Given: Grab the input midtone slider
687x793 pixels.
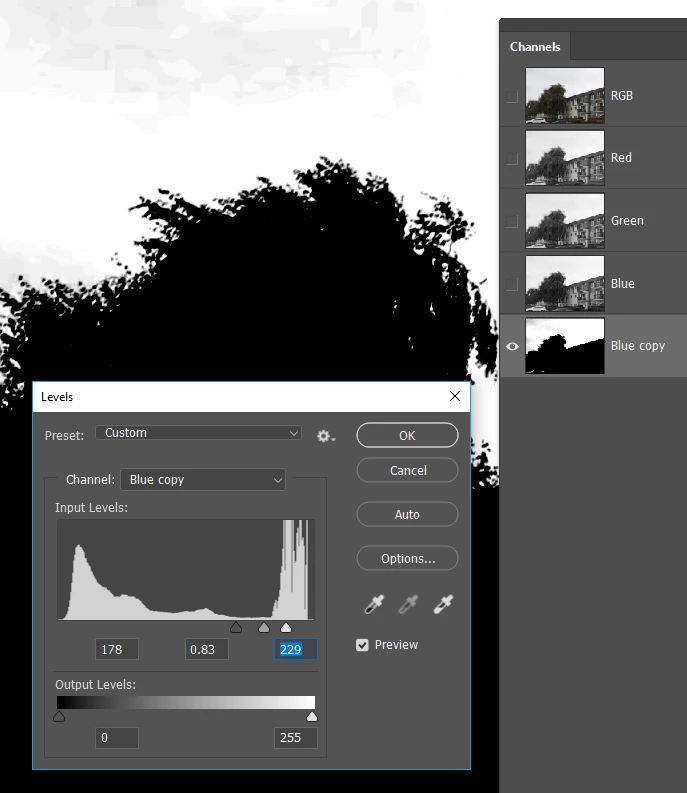Looking at the screenshot, I should tap(264, 628).
